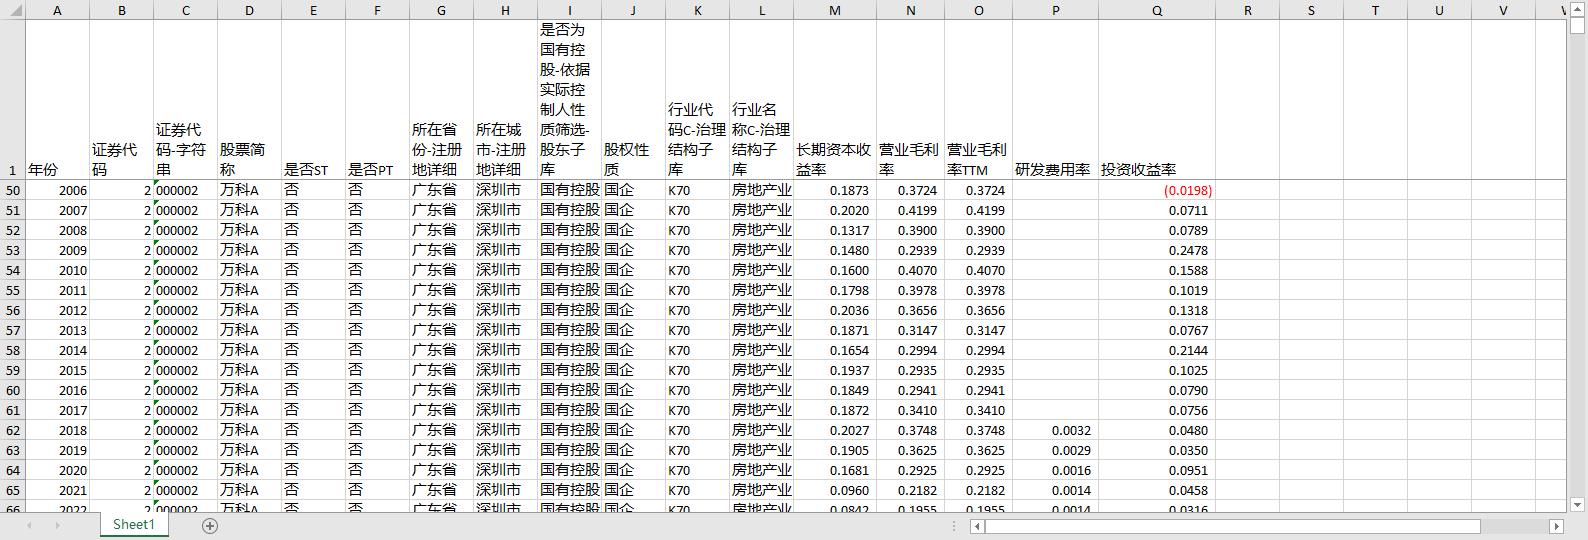Select column C header

[x=185, y=10]
